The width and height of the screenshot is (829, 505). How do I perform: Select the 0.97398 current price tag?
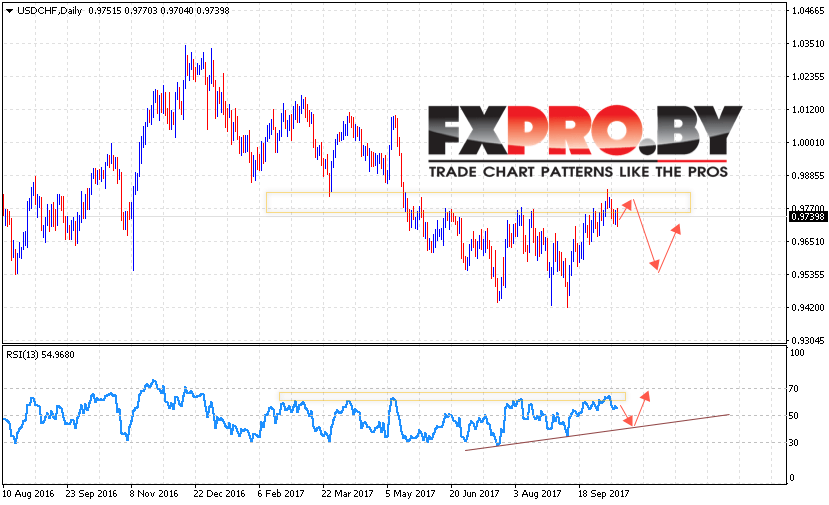click(807, 217)
